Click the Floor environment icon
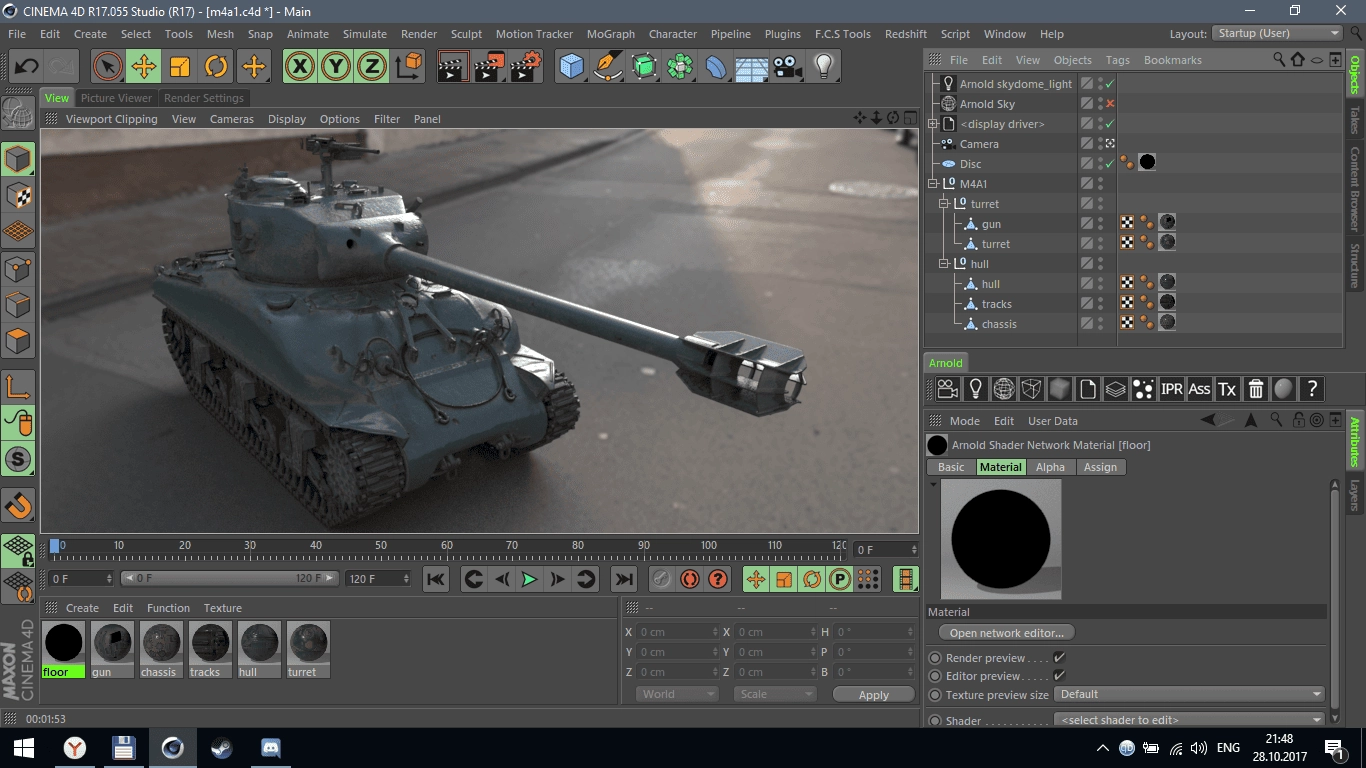 coord(752,67)
